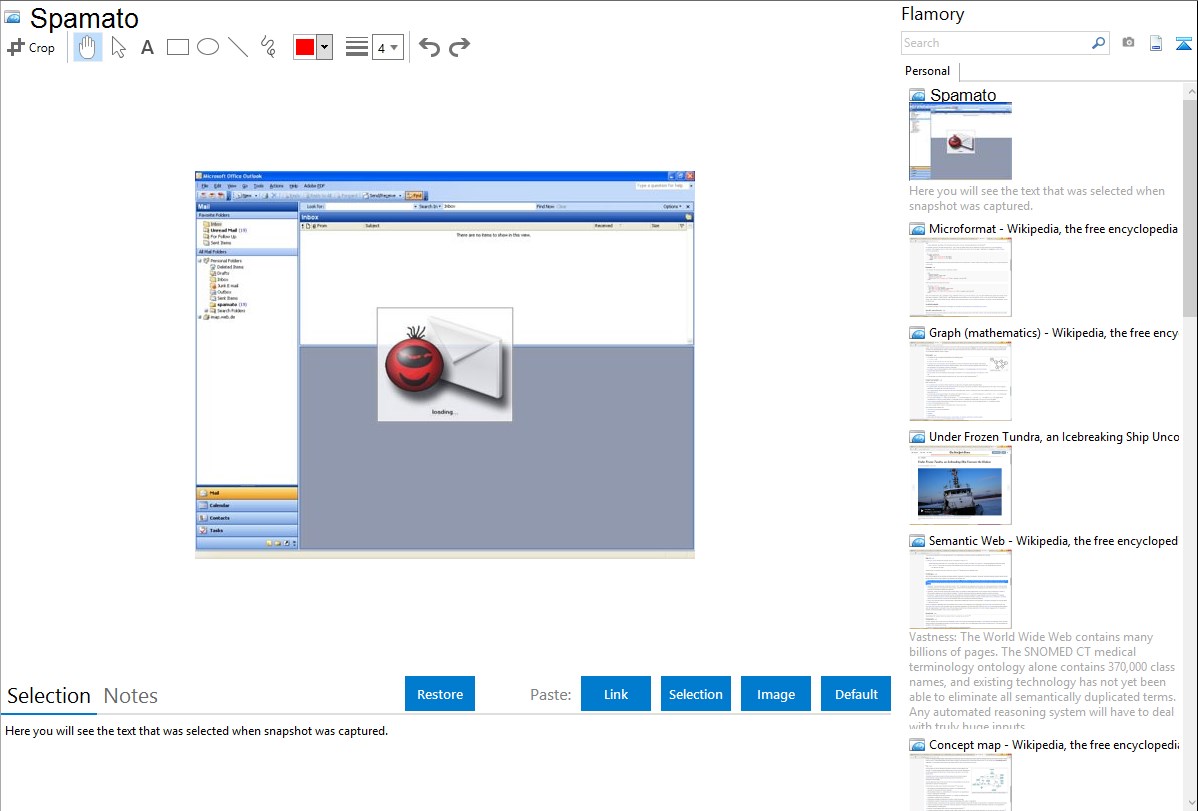Click the red color swatch

(x=305, y=47)
